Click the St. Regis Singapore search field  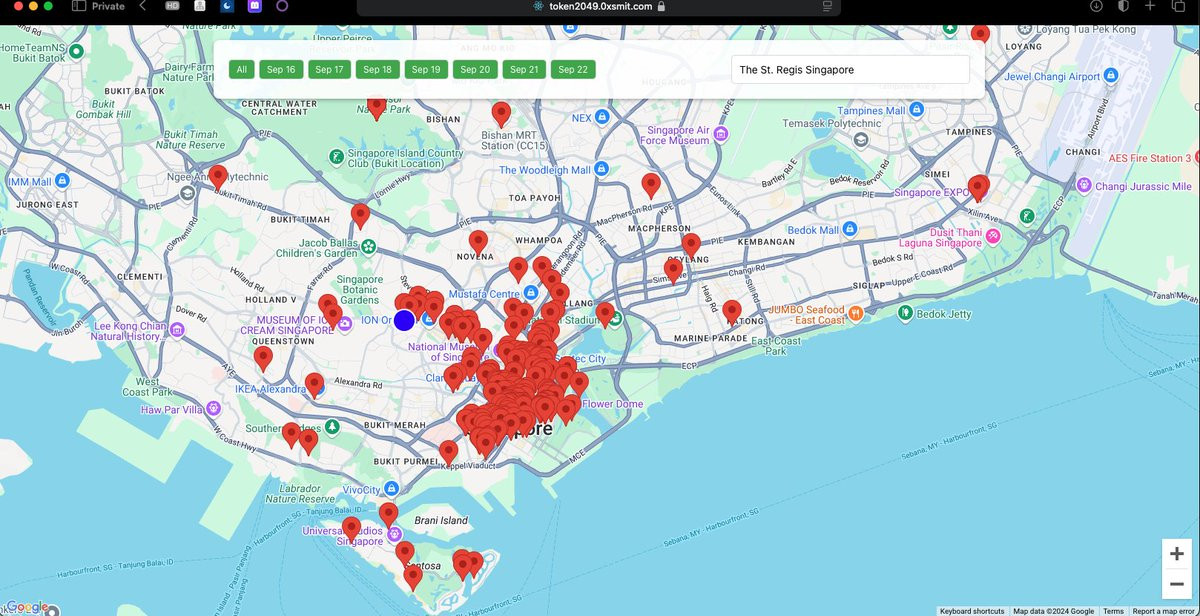coord(850,70)
